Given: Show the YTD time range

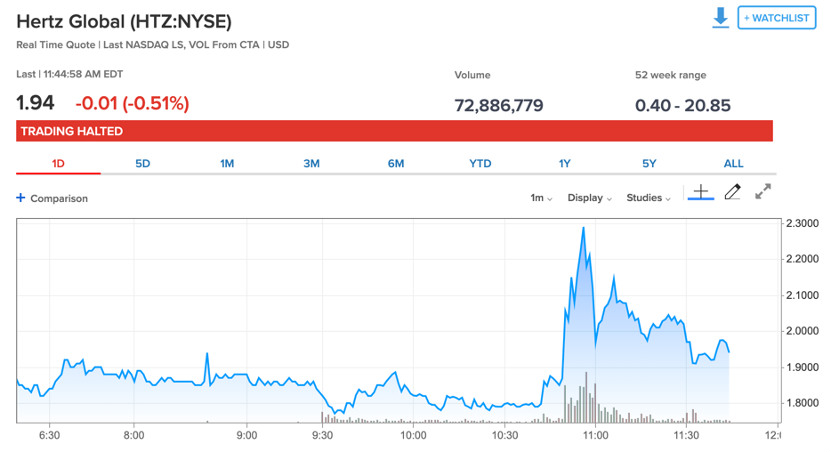Looking at the screenshot, I should pyautogui.click(x=480, y=164).
